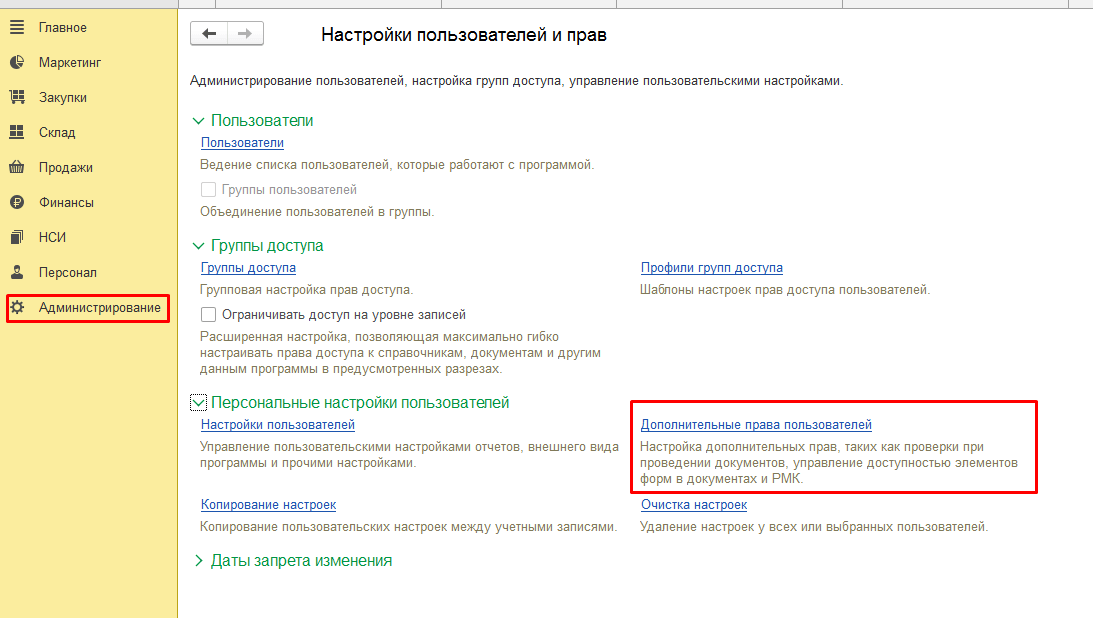The width and height of the screenshot is (1093, 618).
Task: Click the Администрирование gear icon
Action: pyautogui.click(x=17, y=308)
